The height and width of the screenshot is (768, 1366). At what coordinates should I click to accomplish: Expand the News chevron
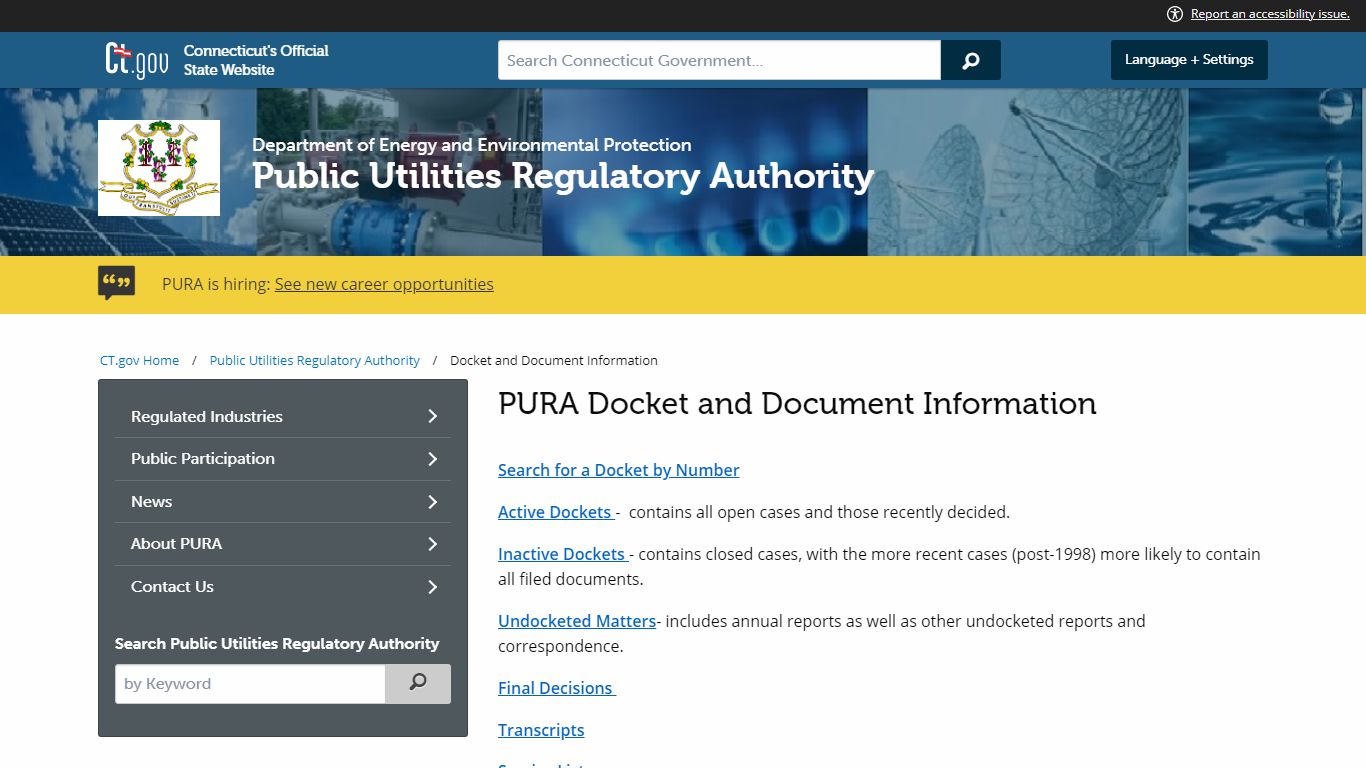pos(433,502)
